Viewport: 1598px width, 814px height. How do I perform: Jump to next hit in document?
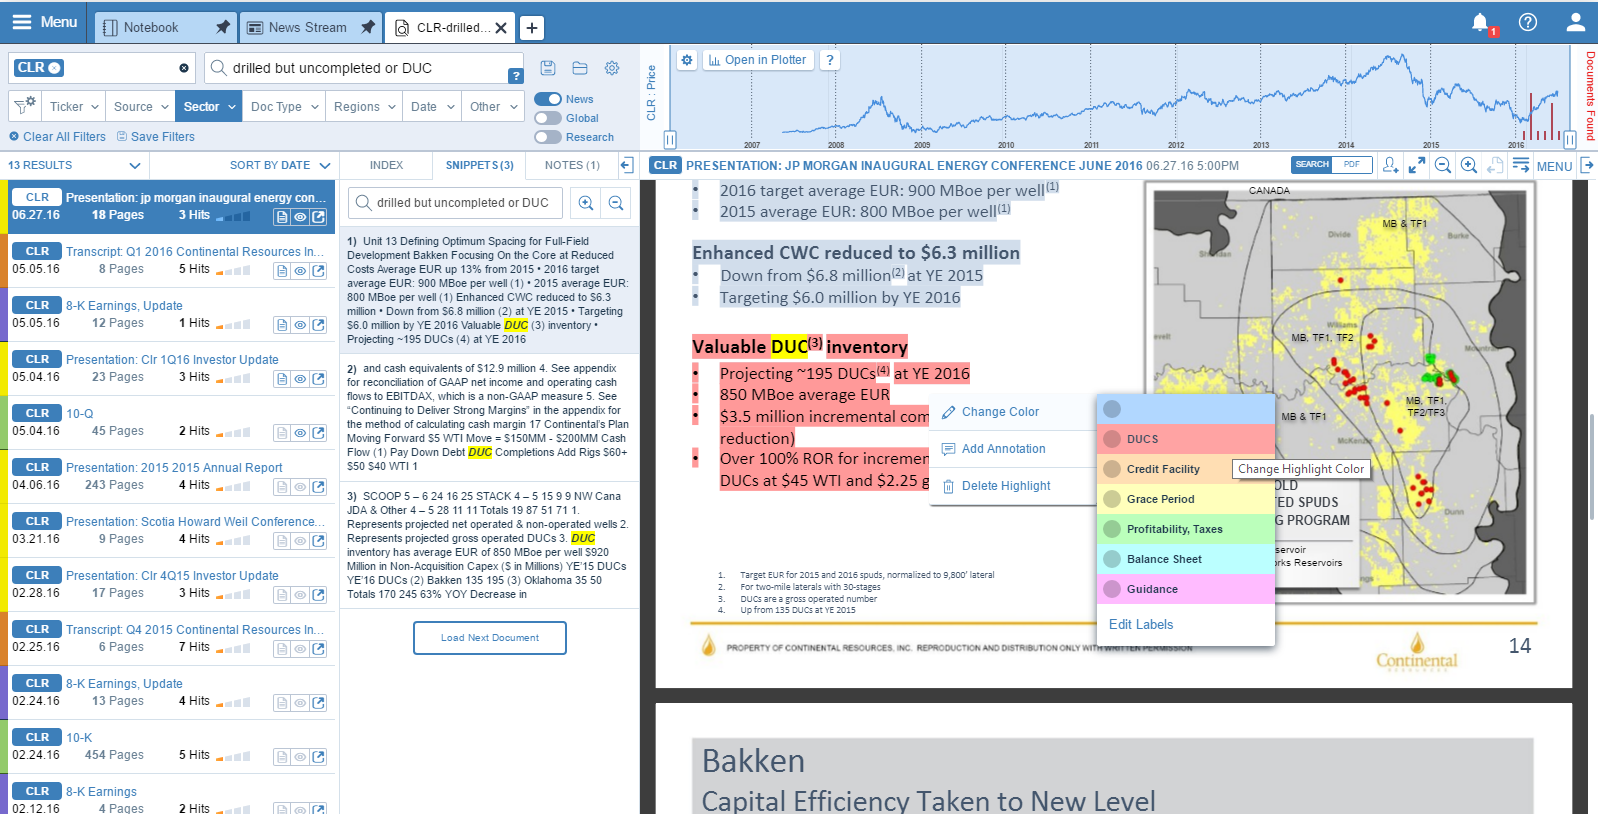click(x=1521, y=165)
